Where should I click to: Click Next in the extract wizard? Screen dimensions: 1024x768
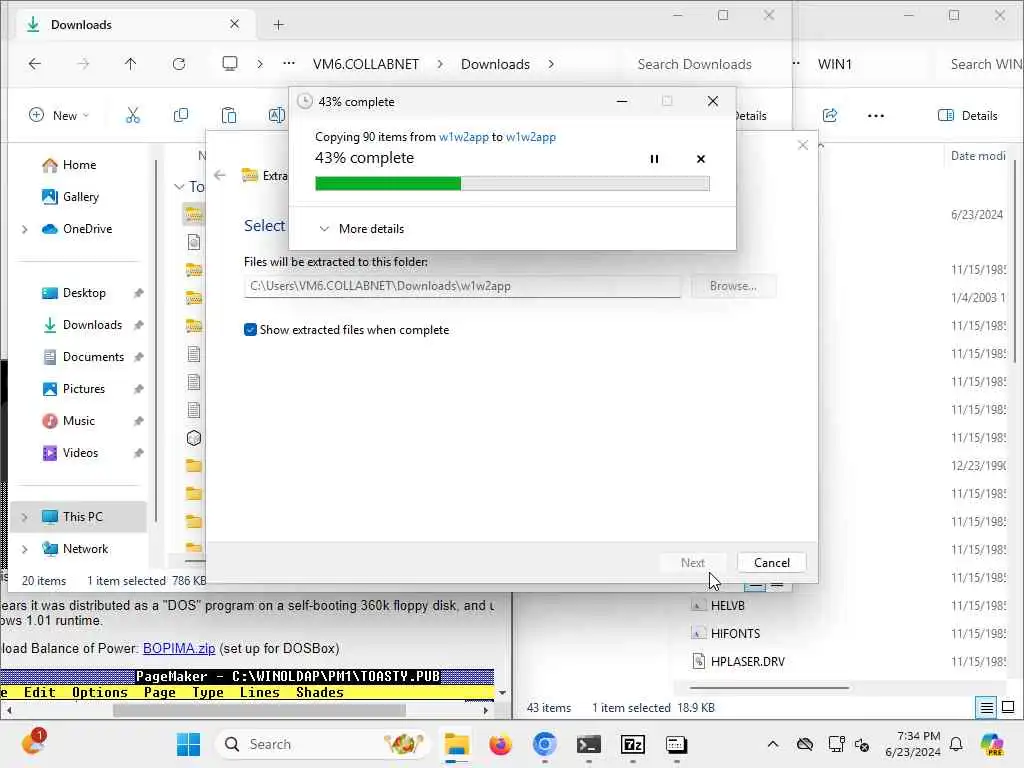point(692,562)
